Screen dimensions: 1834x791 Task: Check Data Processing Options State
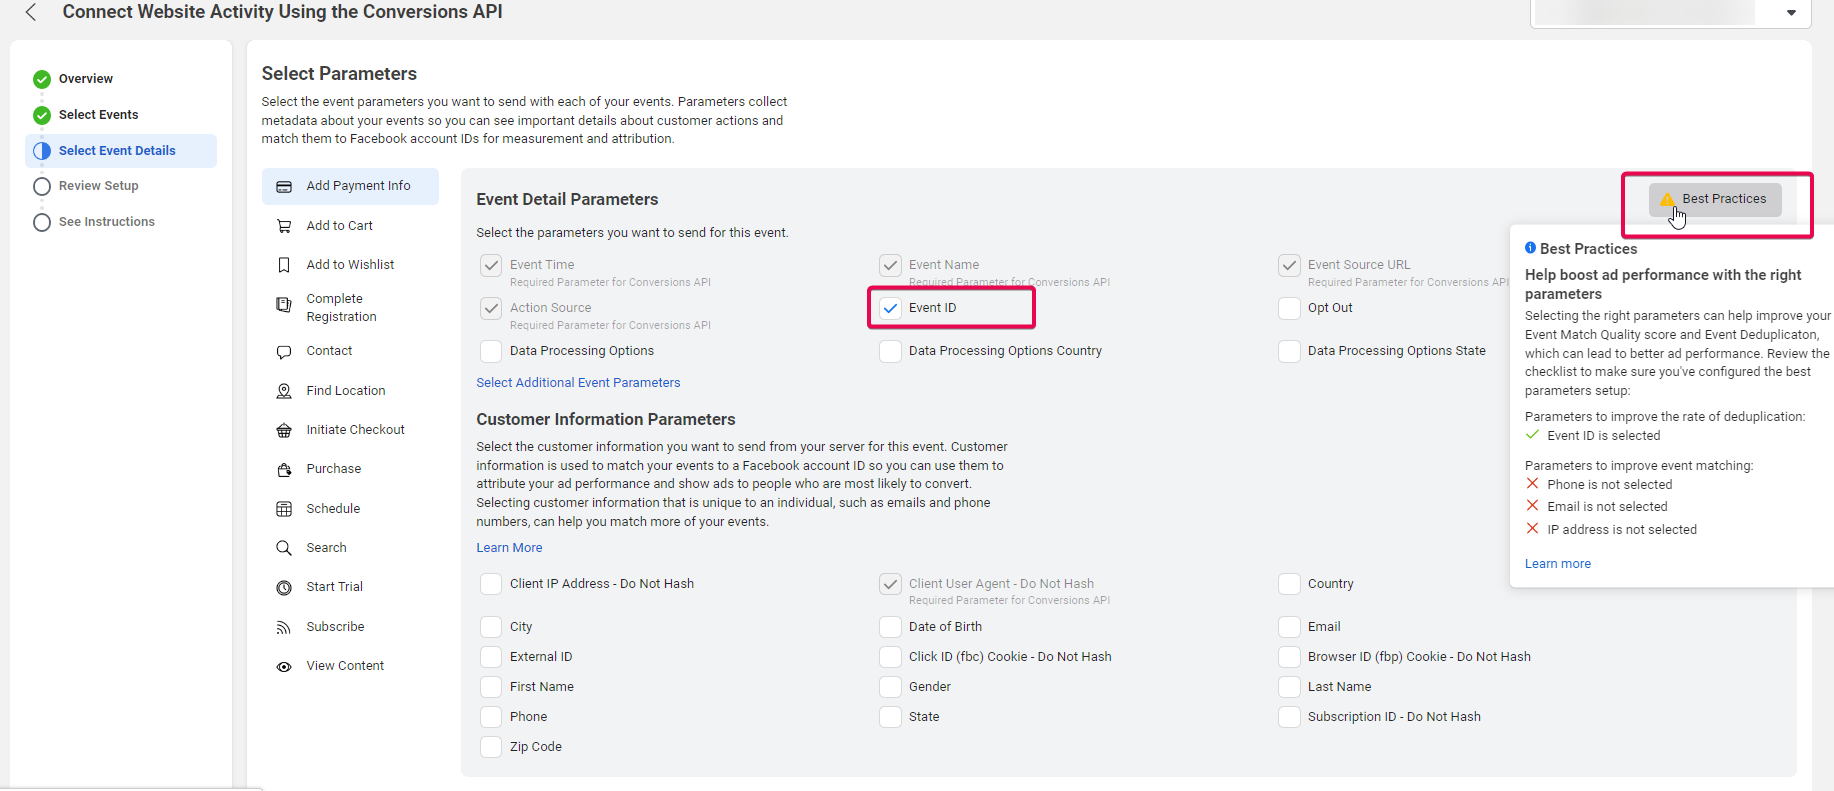point(1289,351)
